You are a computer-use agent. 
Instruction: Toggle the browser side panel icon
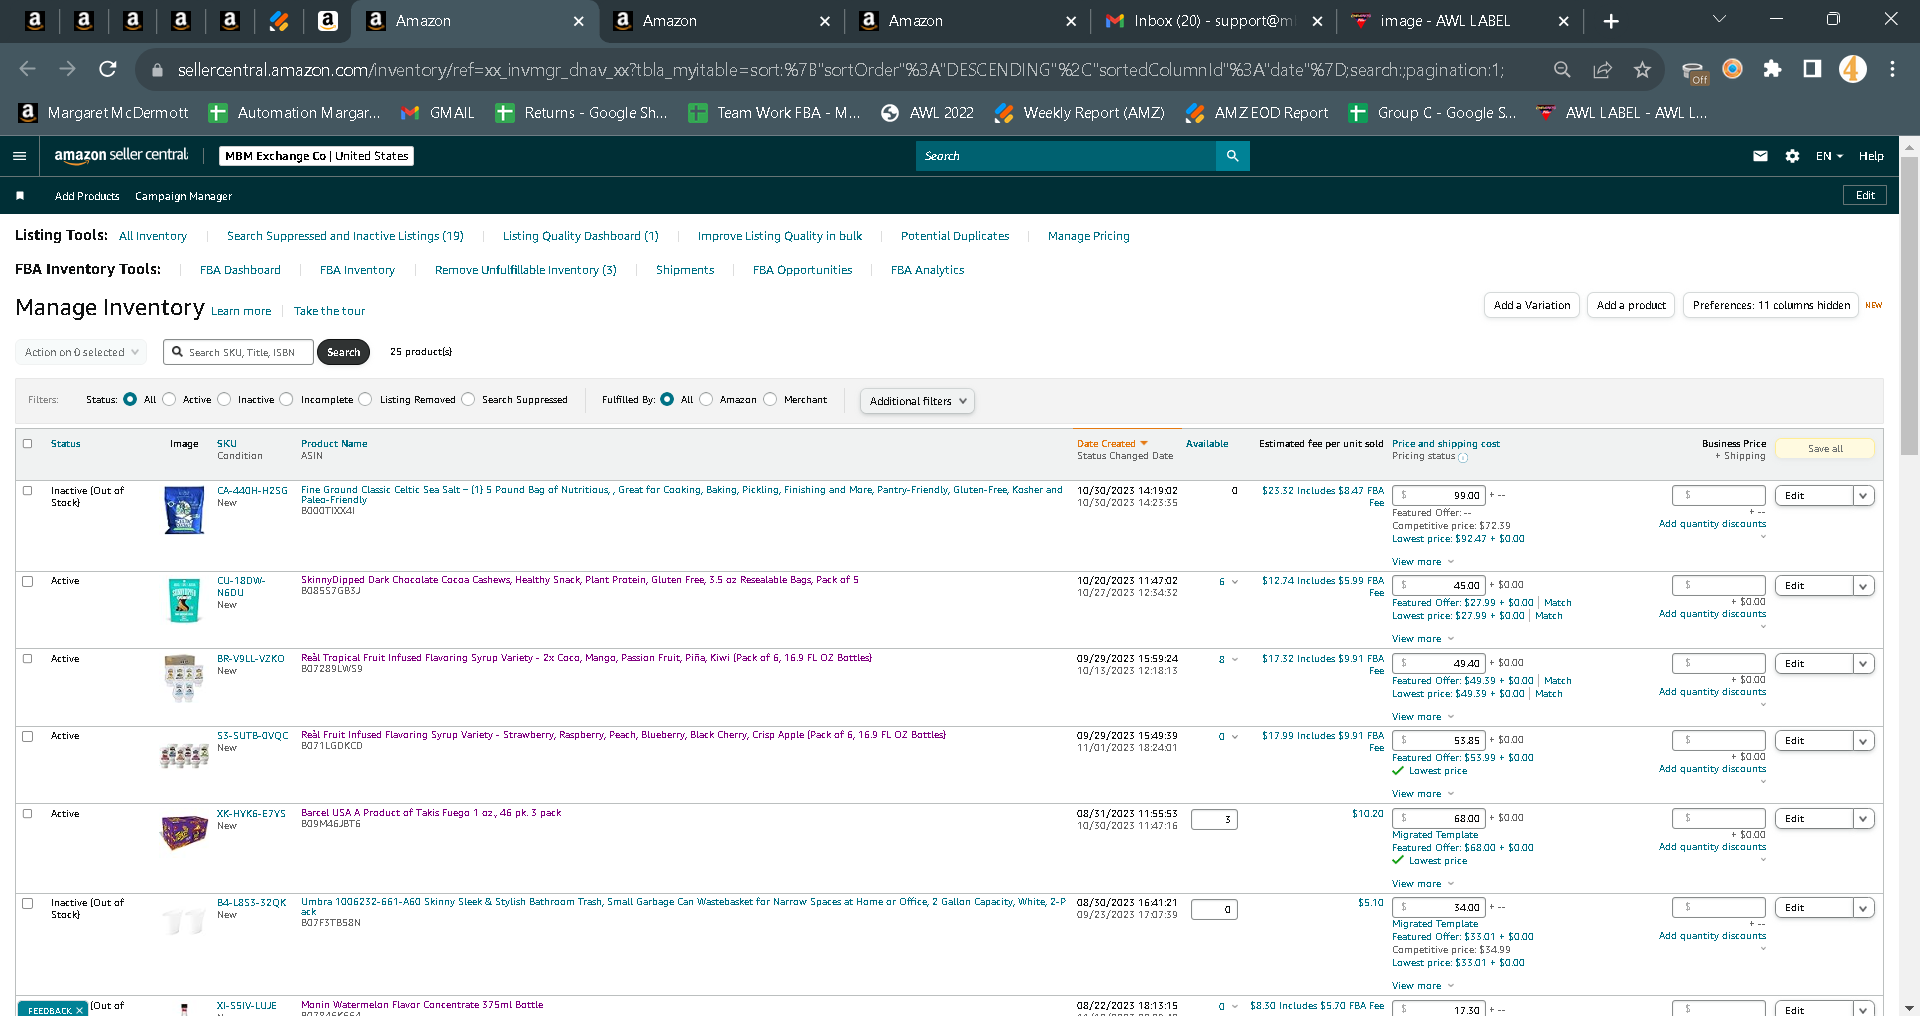pyautogui.click(x=1812, y=69)
